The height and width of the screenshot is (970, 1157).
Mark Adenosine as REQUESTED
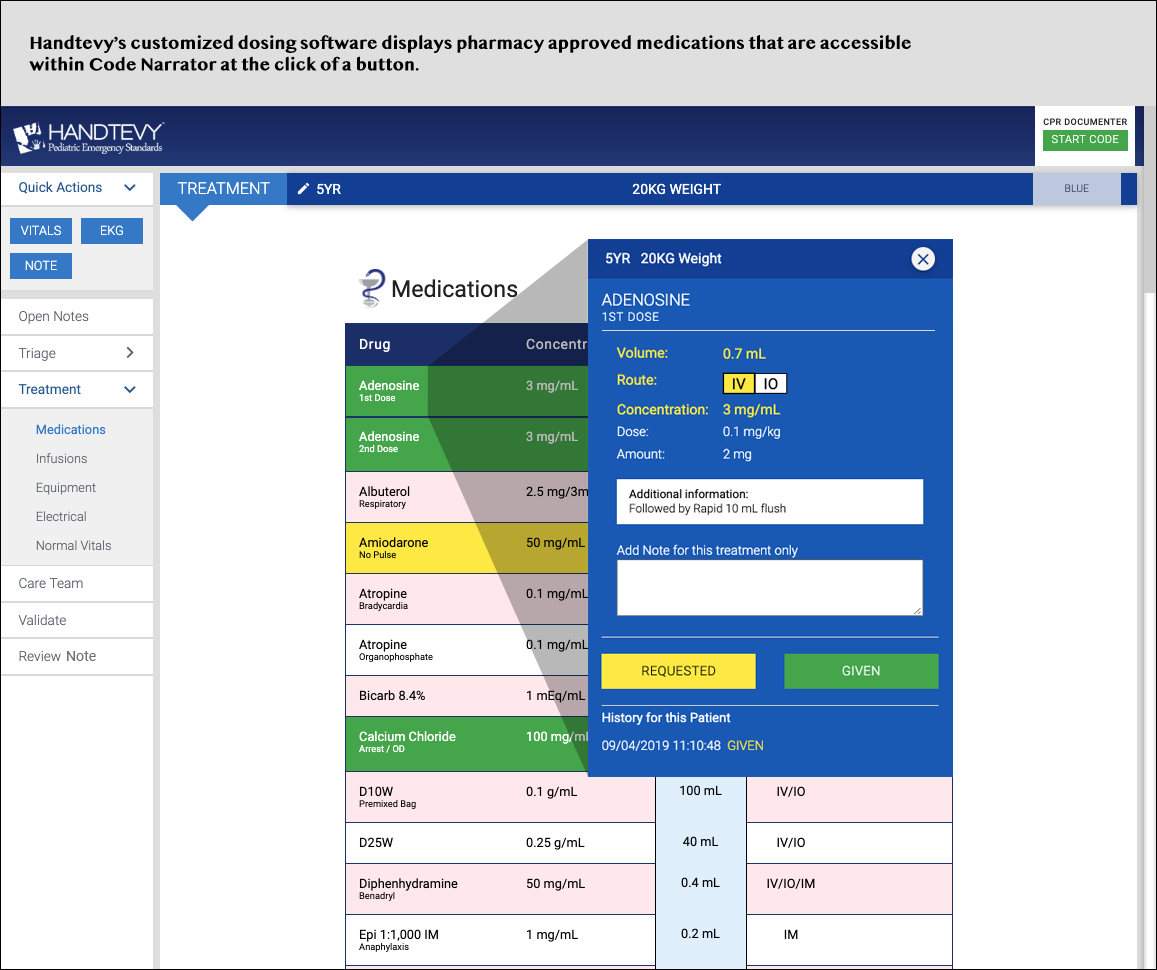[678, 671]
